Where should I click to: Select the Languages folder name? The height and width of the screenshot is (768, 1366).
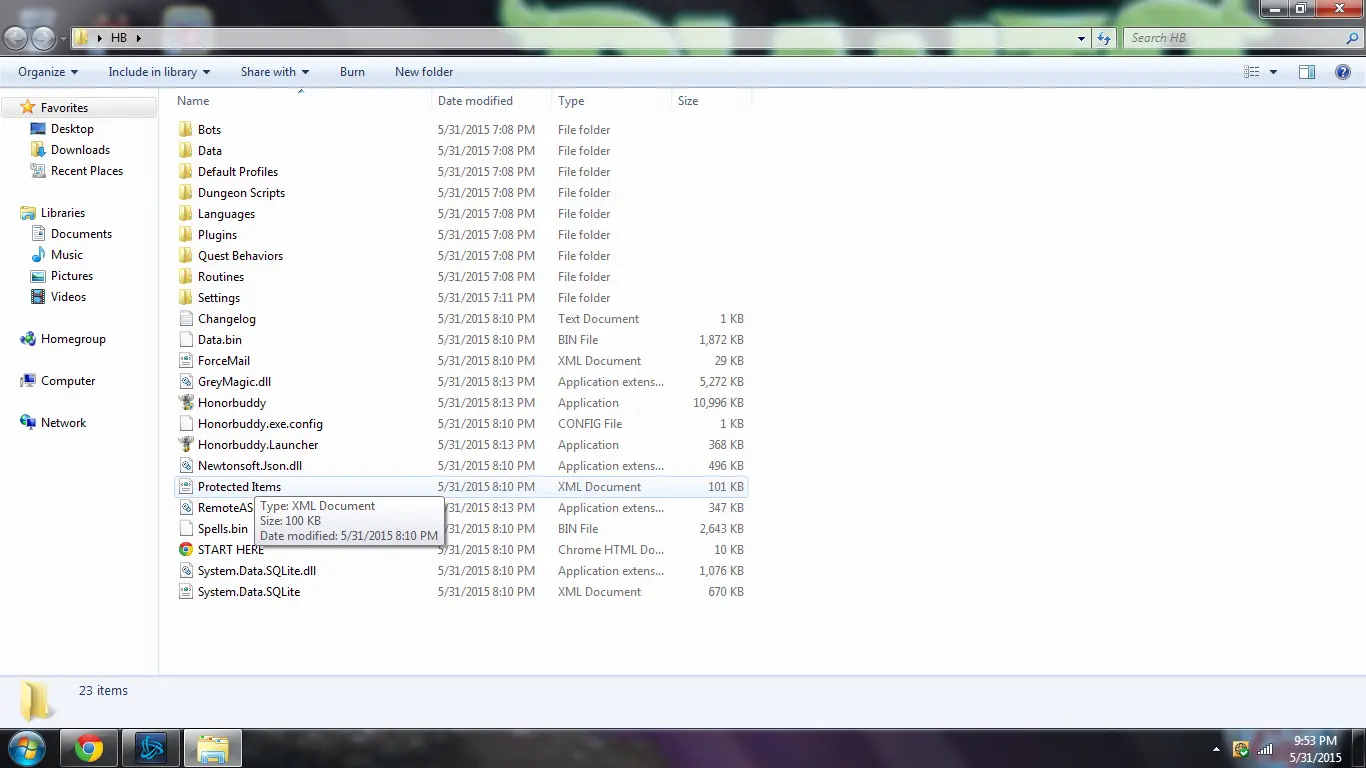point(226,214)
